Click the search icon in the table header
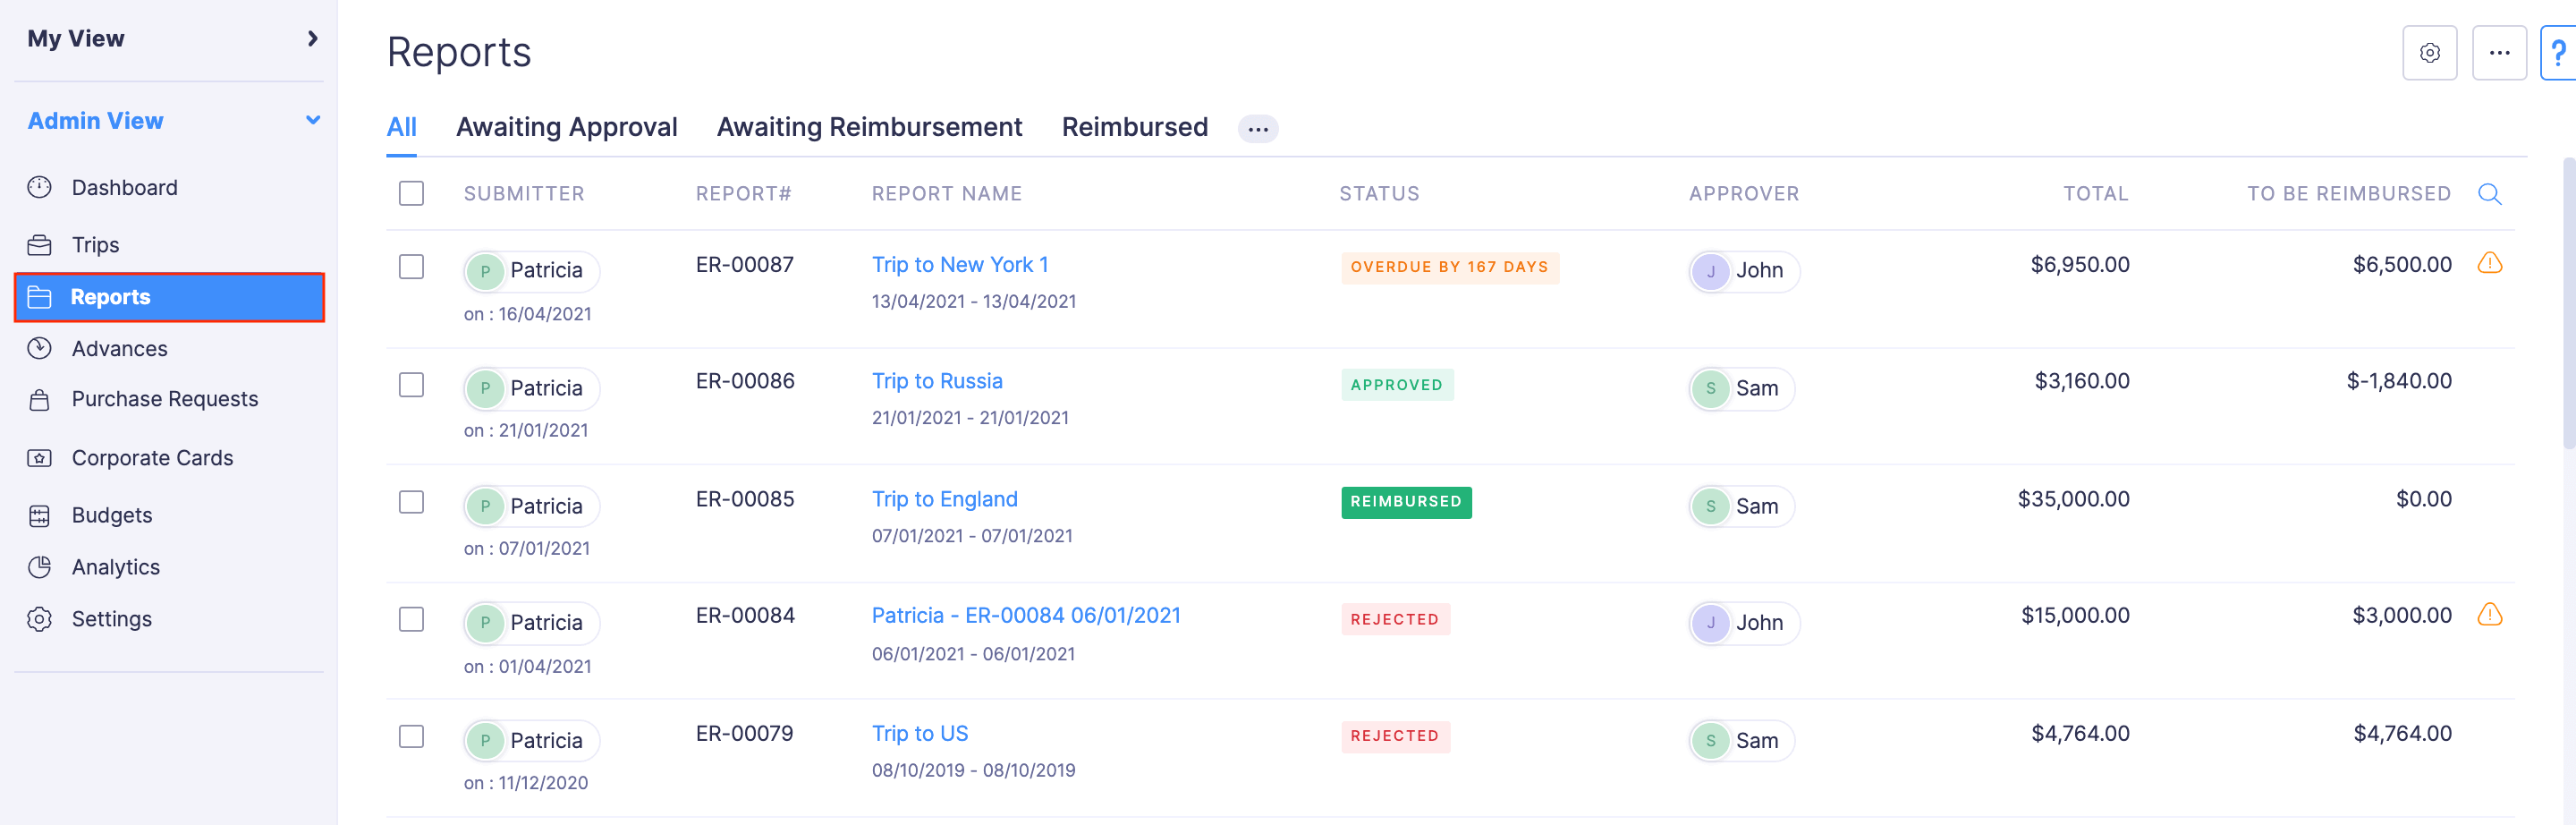This screenshot has height=825, width=2576. (2489, 194)
